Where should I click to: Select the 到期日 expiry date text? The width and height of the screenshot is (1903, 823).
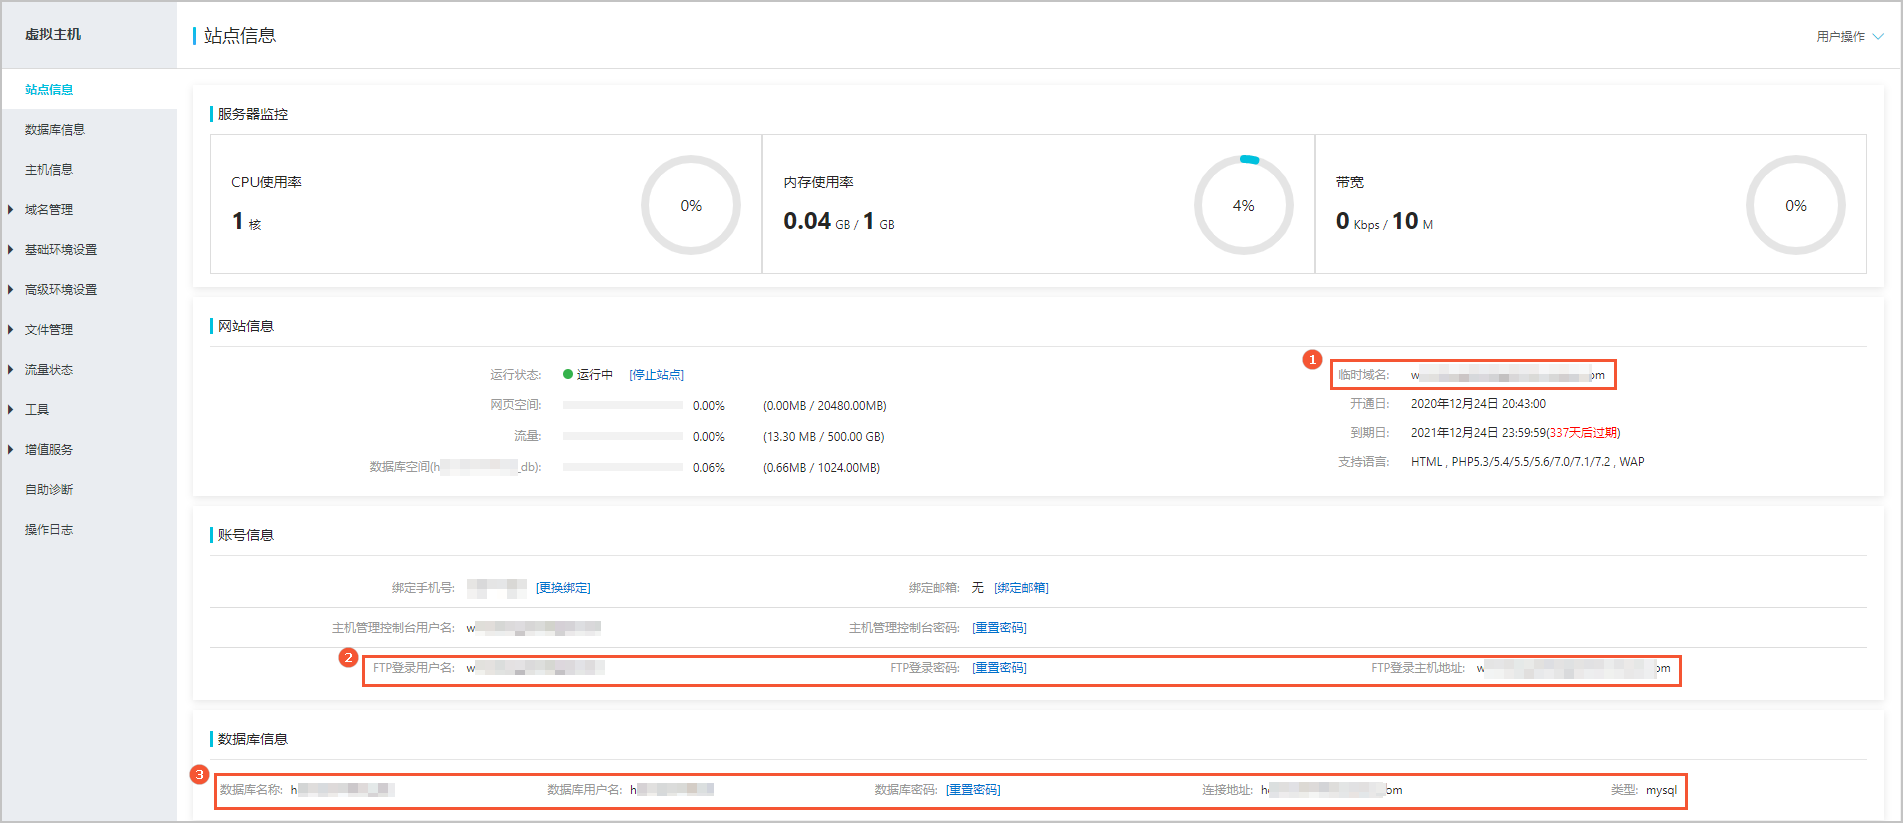(1515, 432)
